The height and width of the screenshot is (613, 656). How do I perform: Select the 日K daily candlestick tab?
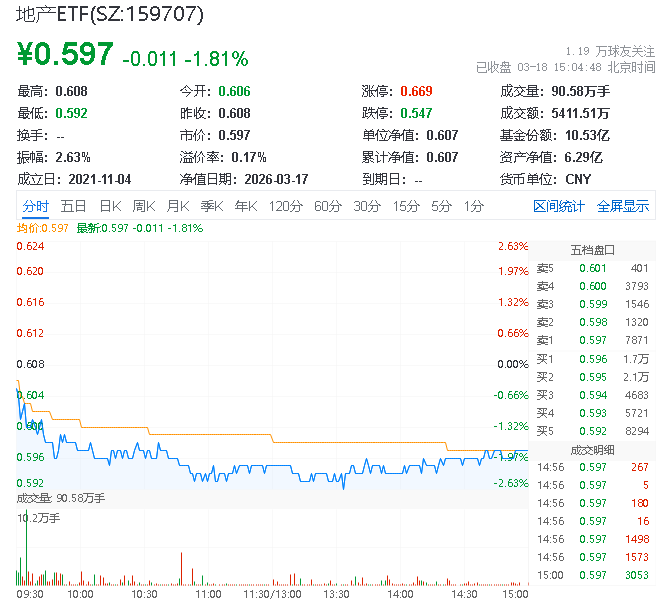[x=110, y=206]
